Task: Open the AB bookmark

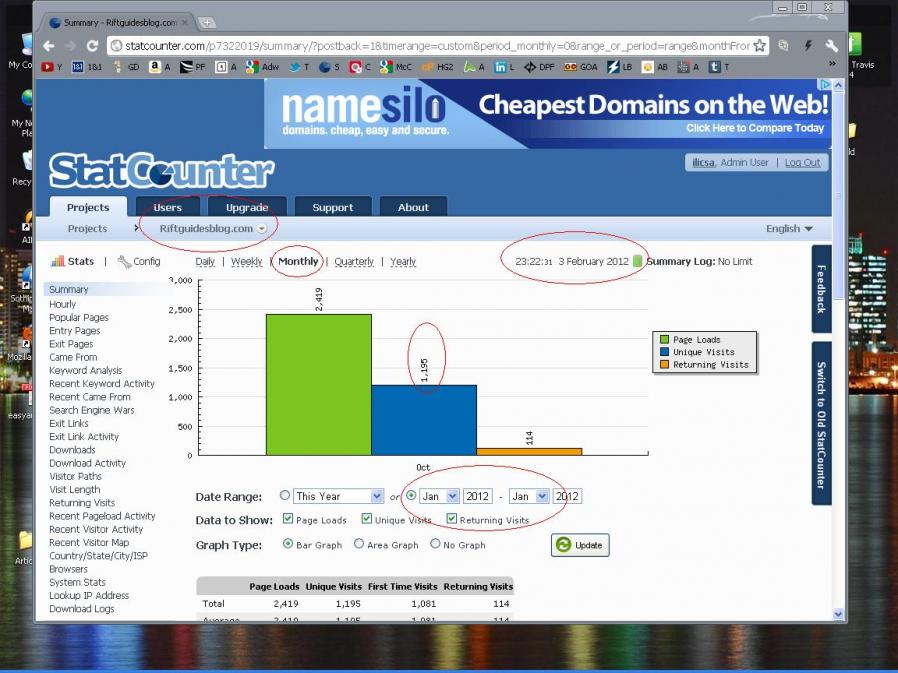Action: (x=655, y=67)
